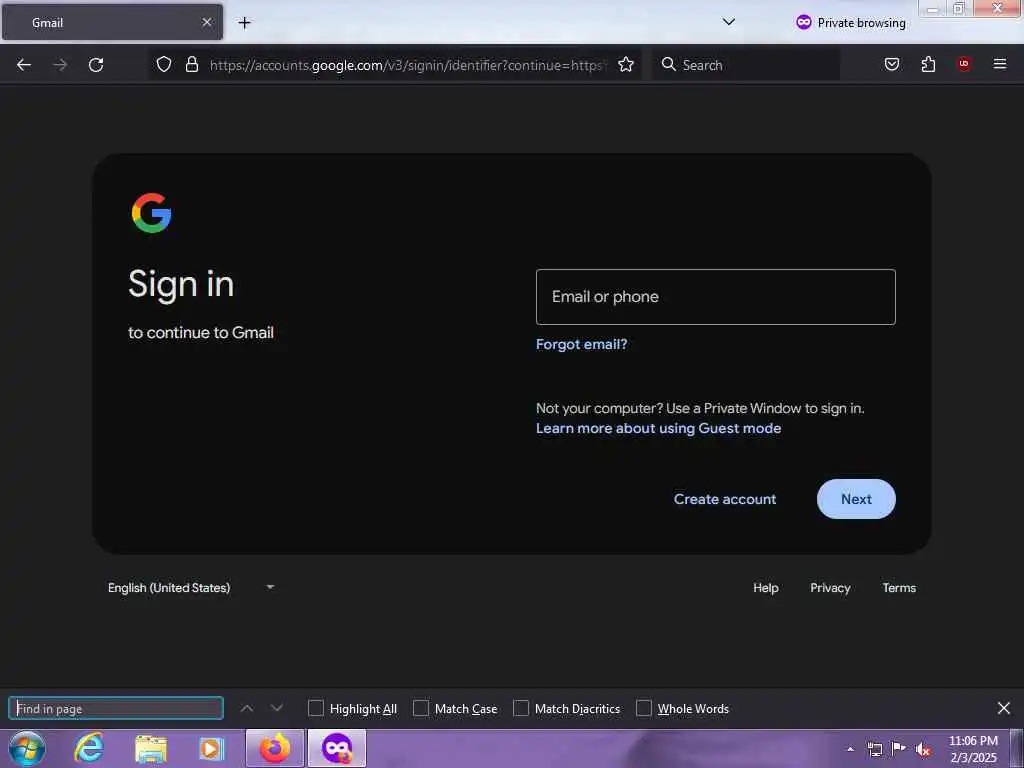Click the search magnifier icon

(x=668, y=64)
